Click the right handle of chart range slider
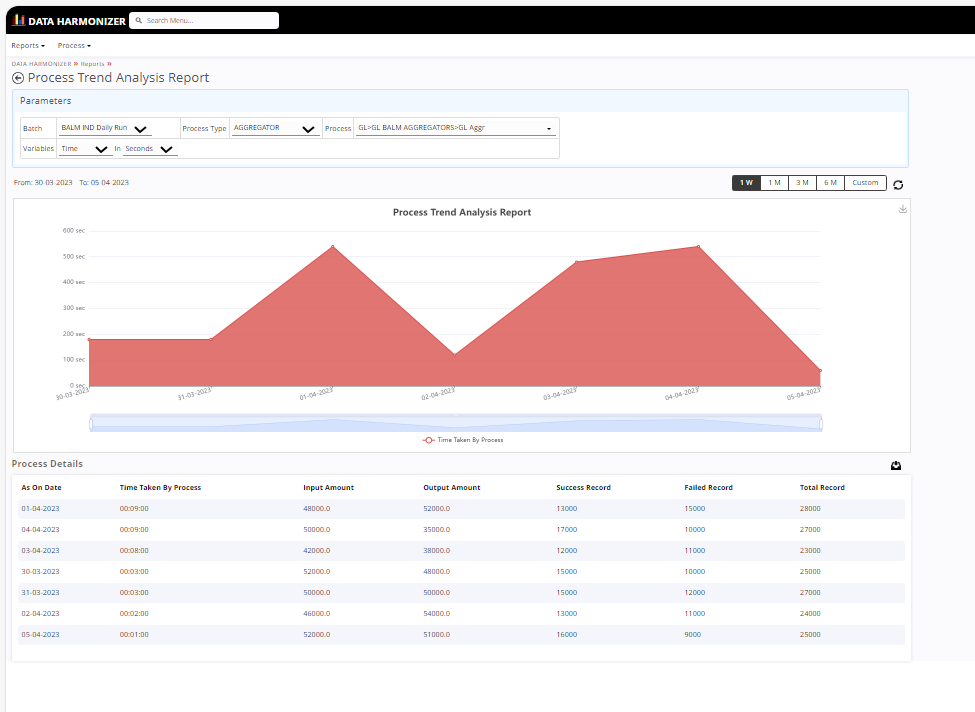 (821, 424)
